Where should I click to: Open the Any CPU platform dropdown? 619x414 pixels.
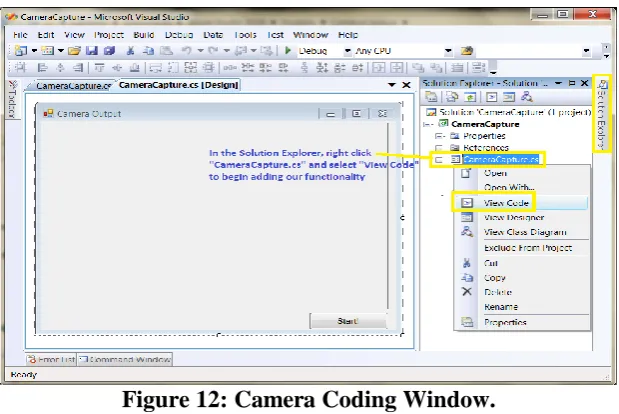(448, 51)
